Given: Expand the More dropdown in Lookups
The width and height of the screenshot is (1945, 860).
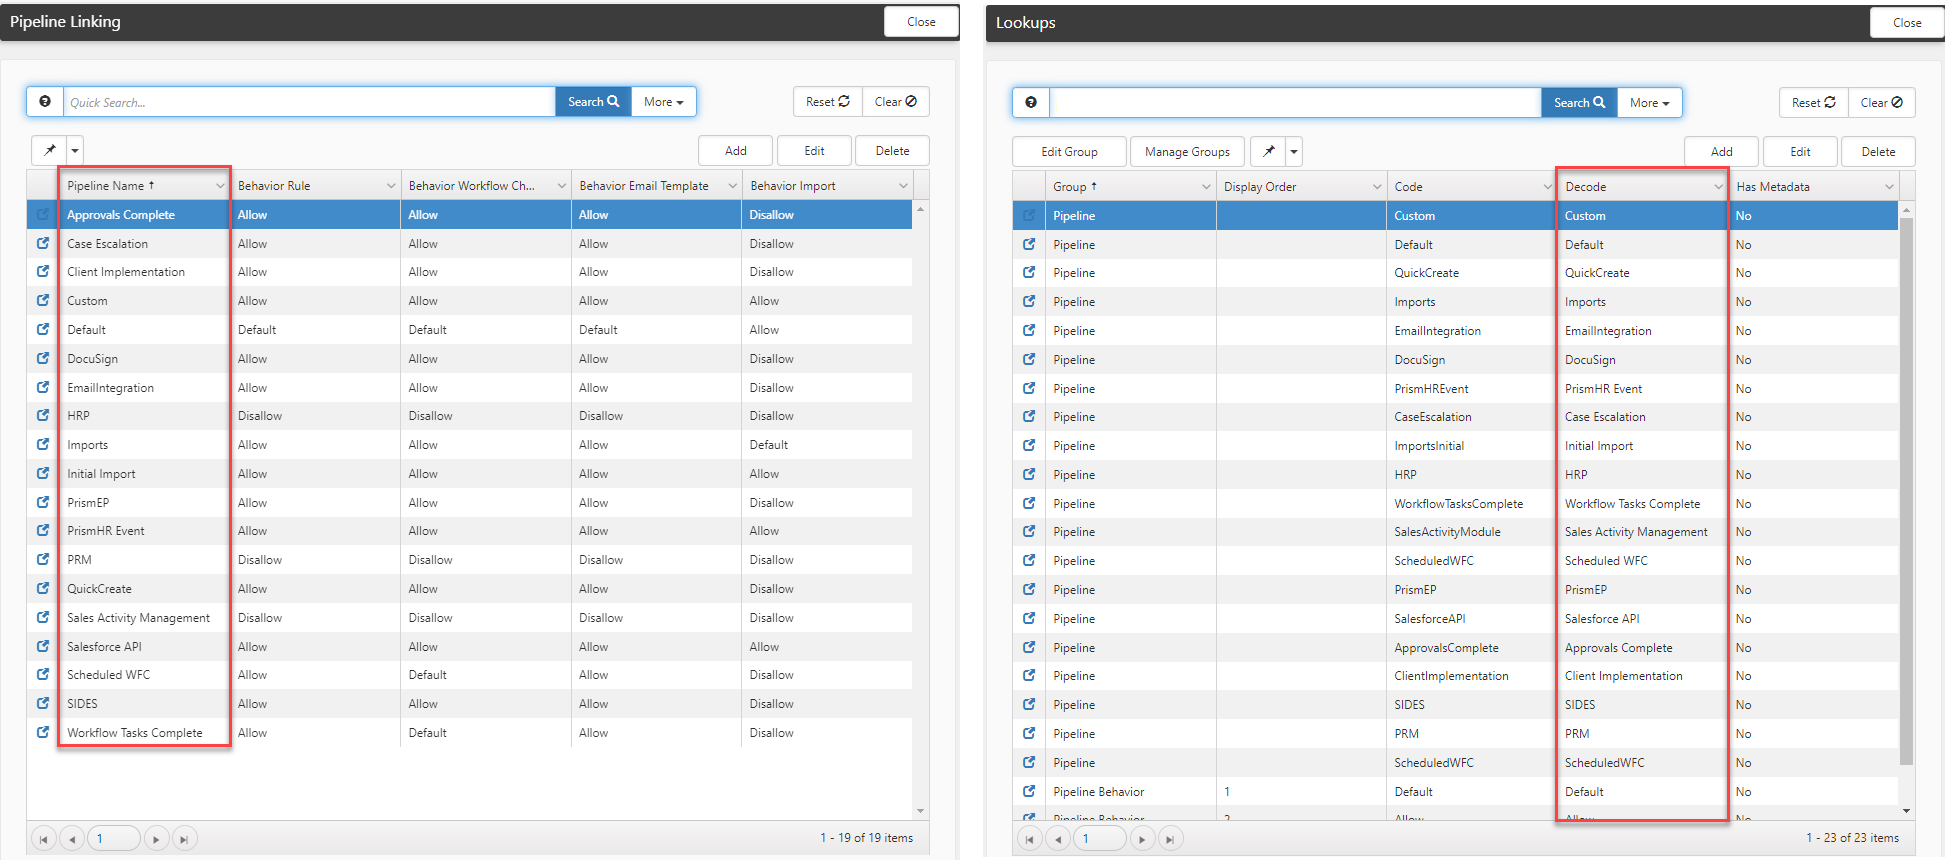Looking at the screenshot, I should 1649,103.
